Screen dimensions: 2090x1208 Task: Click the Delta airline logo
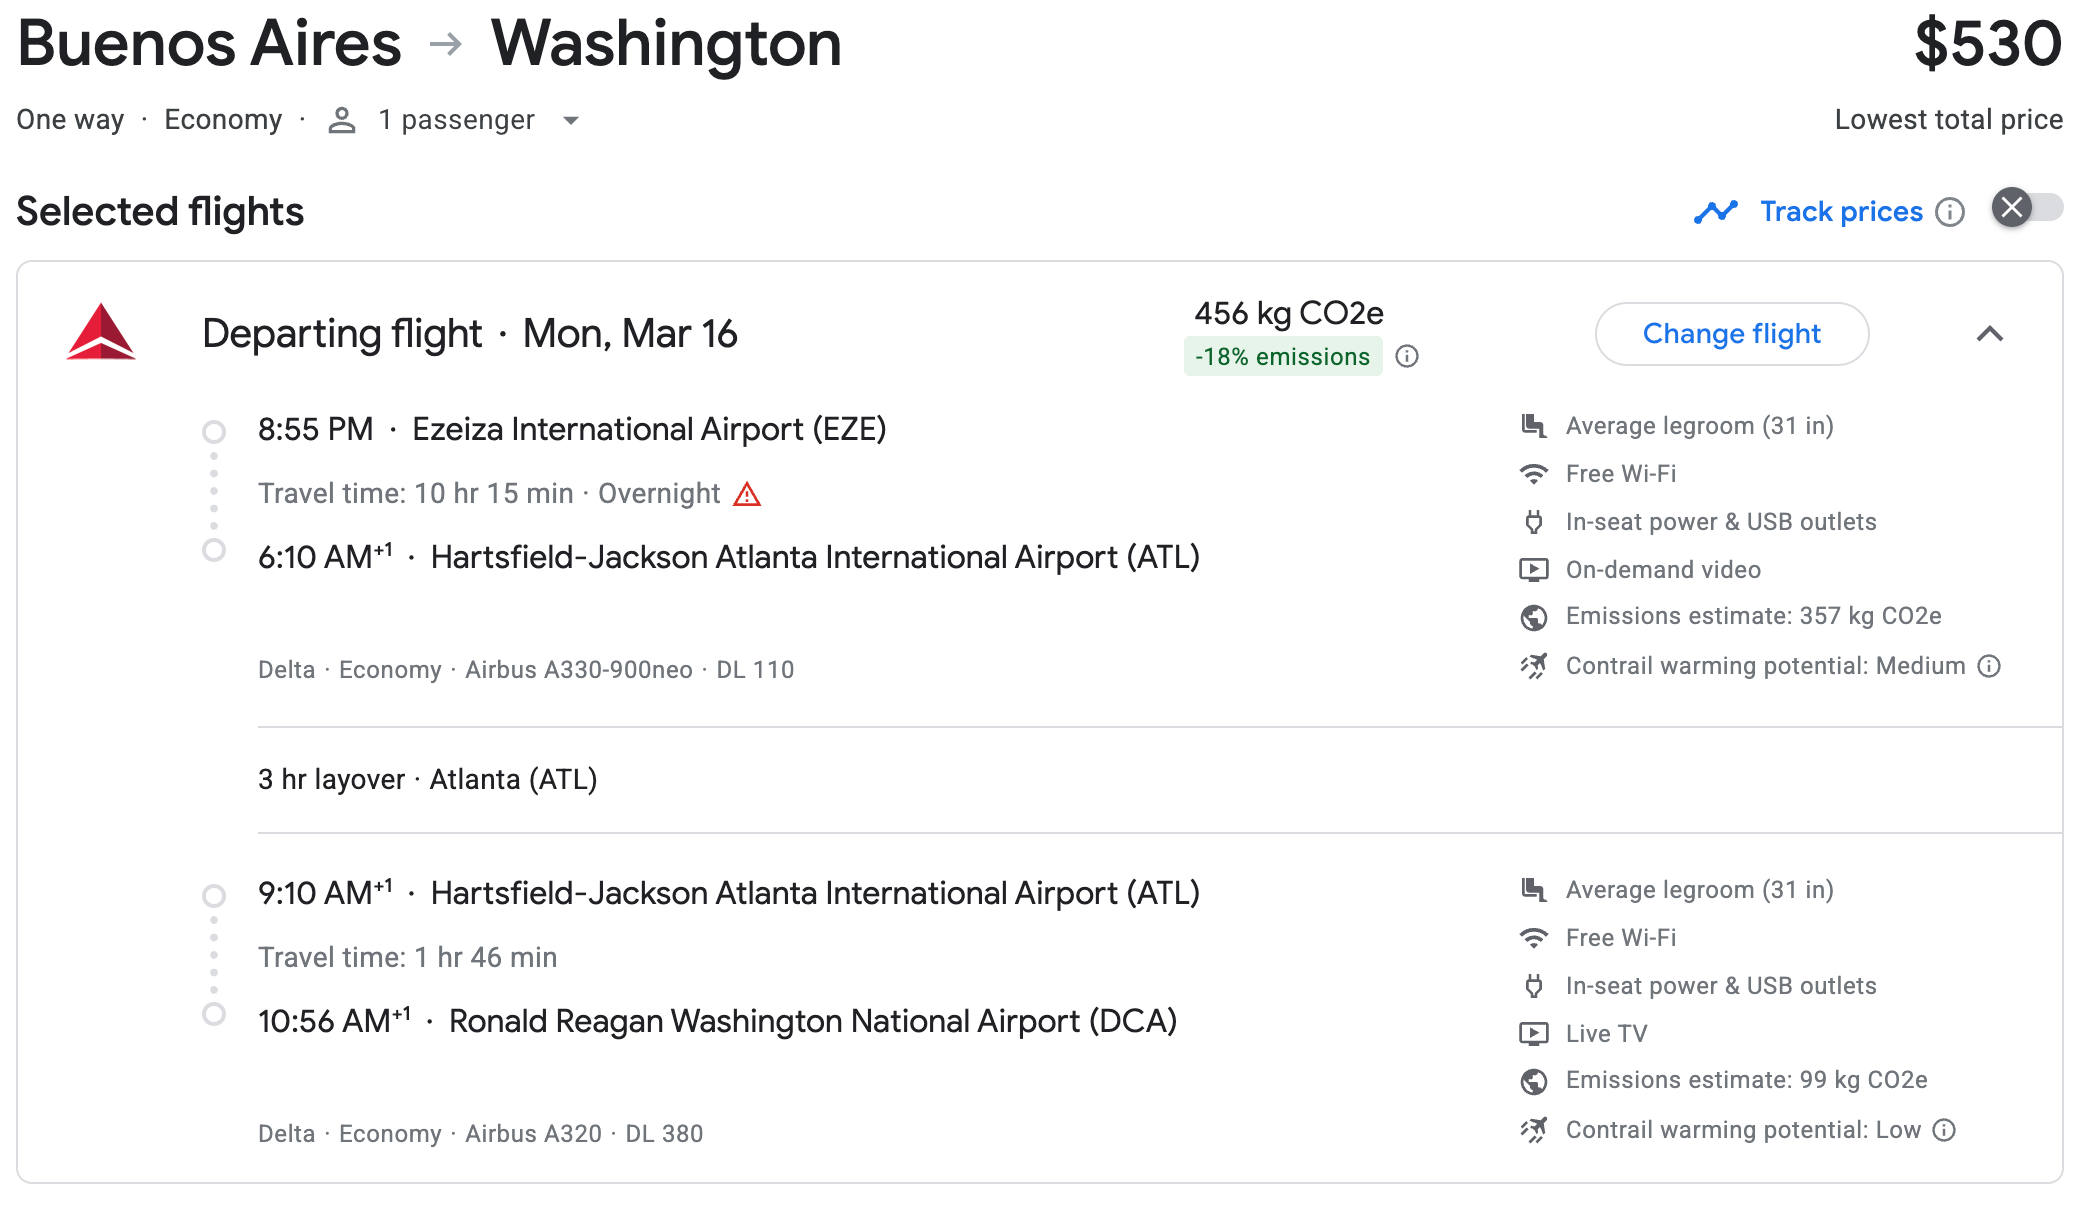click(101, 332)
